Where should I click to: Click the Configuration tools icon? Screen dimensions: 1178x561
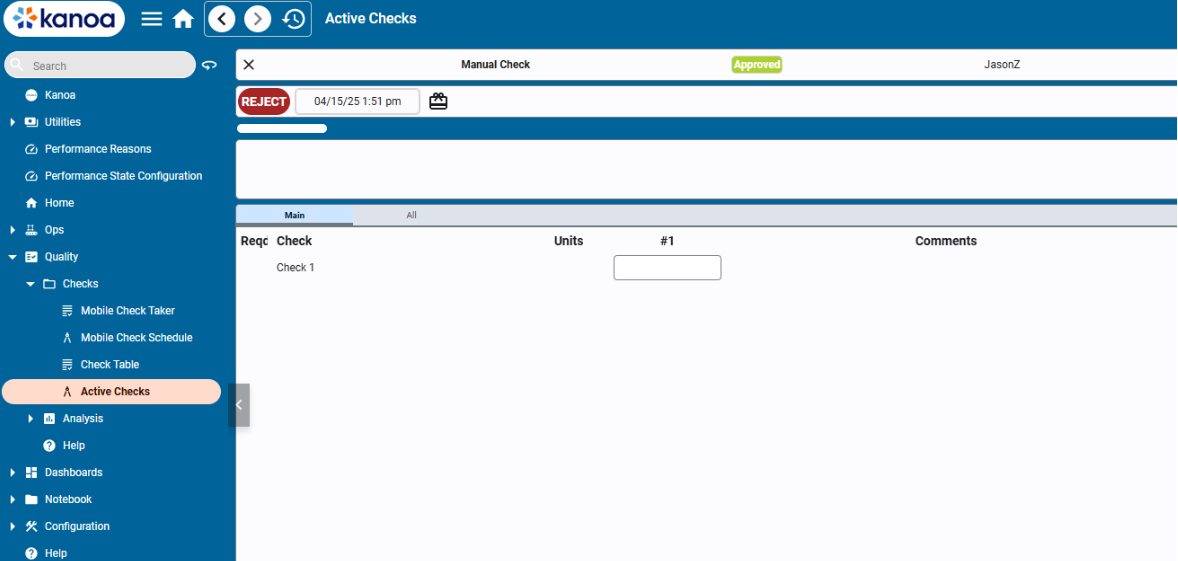32,526
